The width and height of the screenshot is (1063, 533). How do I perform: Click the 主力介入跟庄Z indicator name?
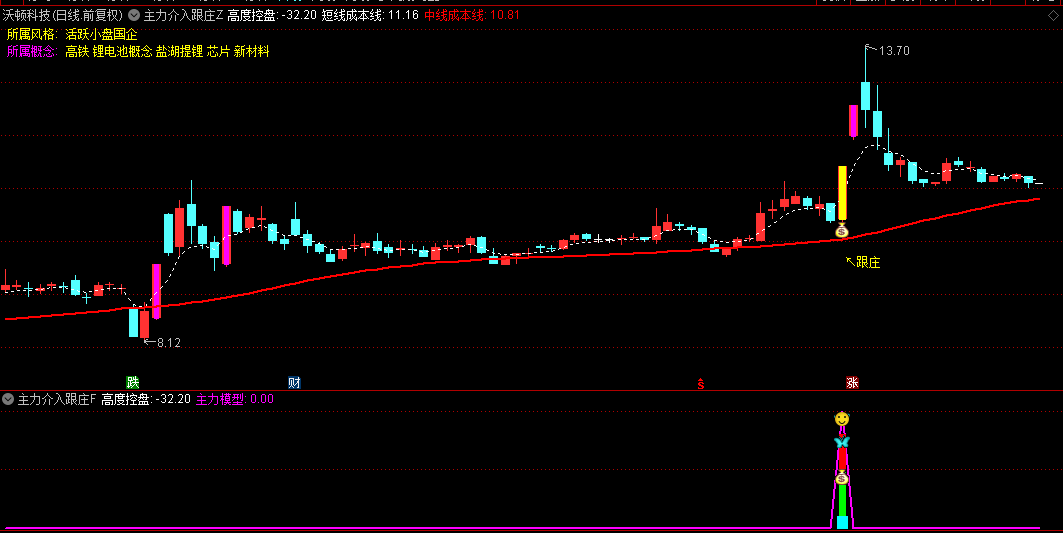(183, 15)
